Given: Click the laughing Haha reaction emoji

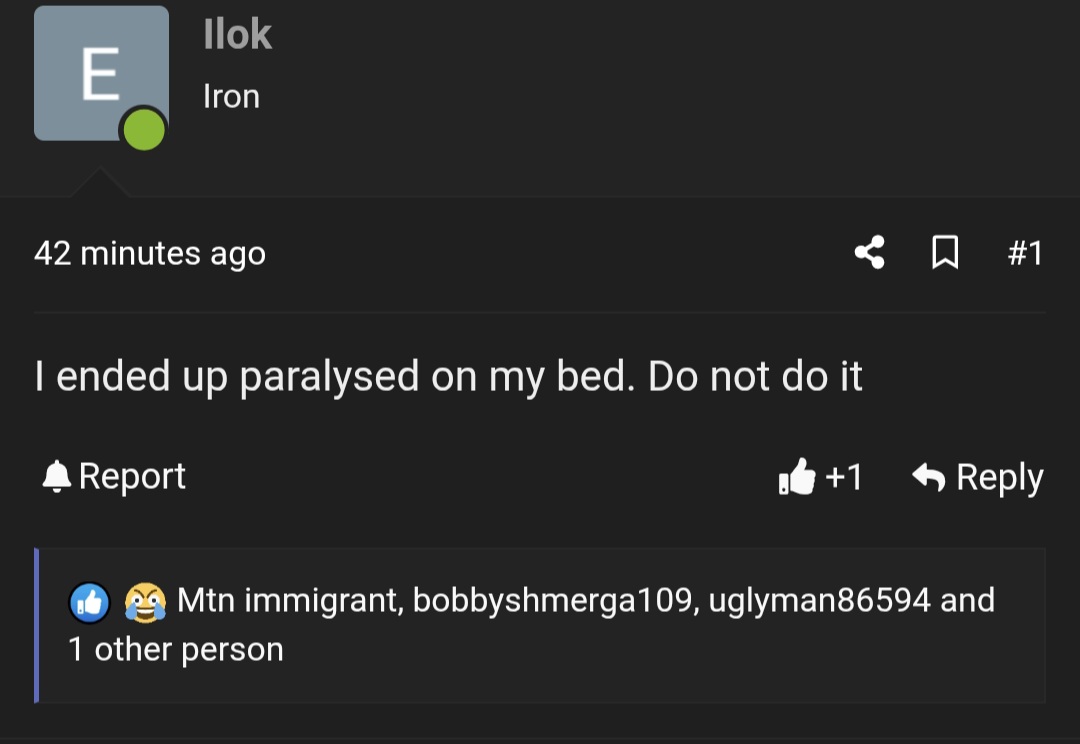Looking at the screenshot, I should [146, 601].
